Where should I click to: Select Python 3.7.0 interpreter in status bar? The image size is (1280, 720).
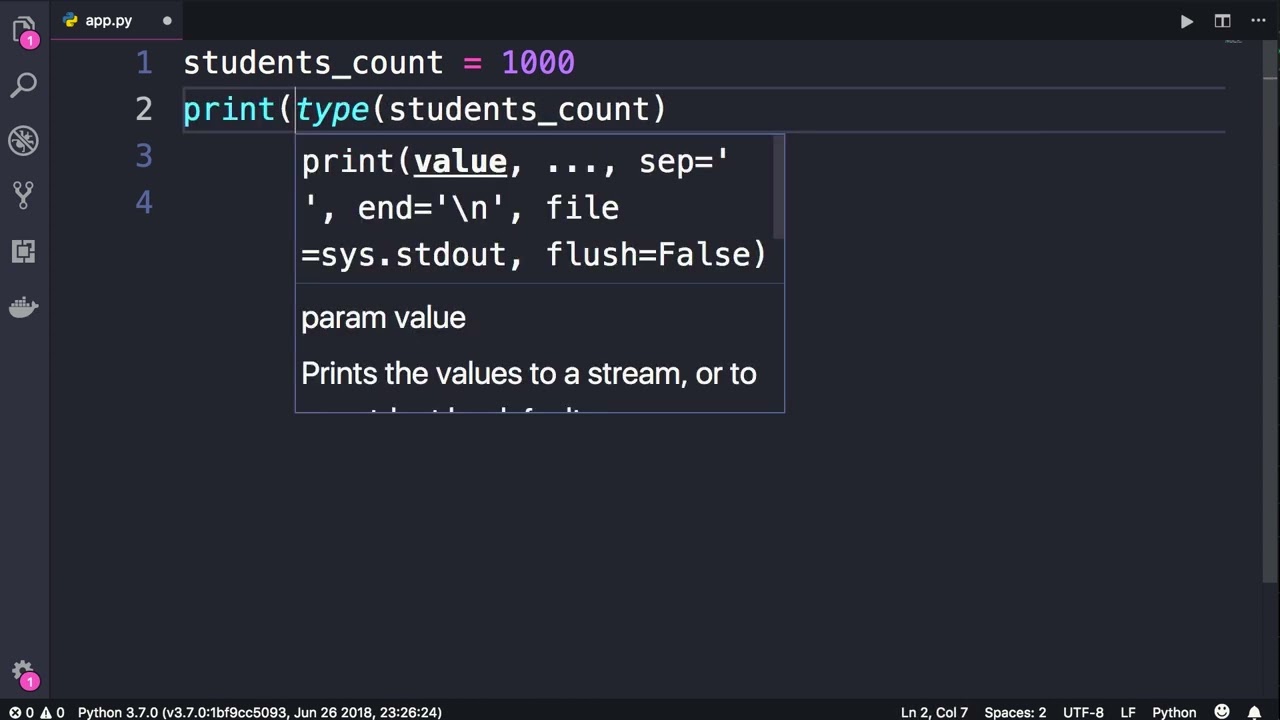point(260,712)
